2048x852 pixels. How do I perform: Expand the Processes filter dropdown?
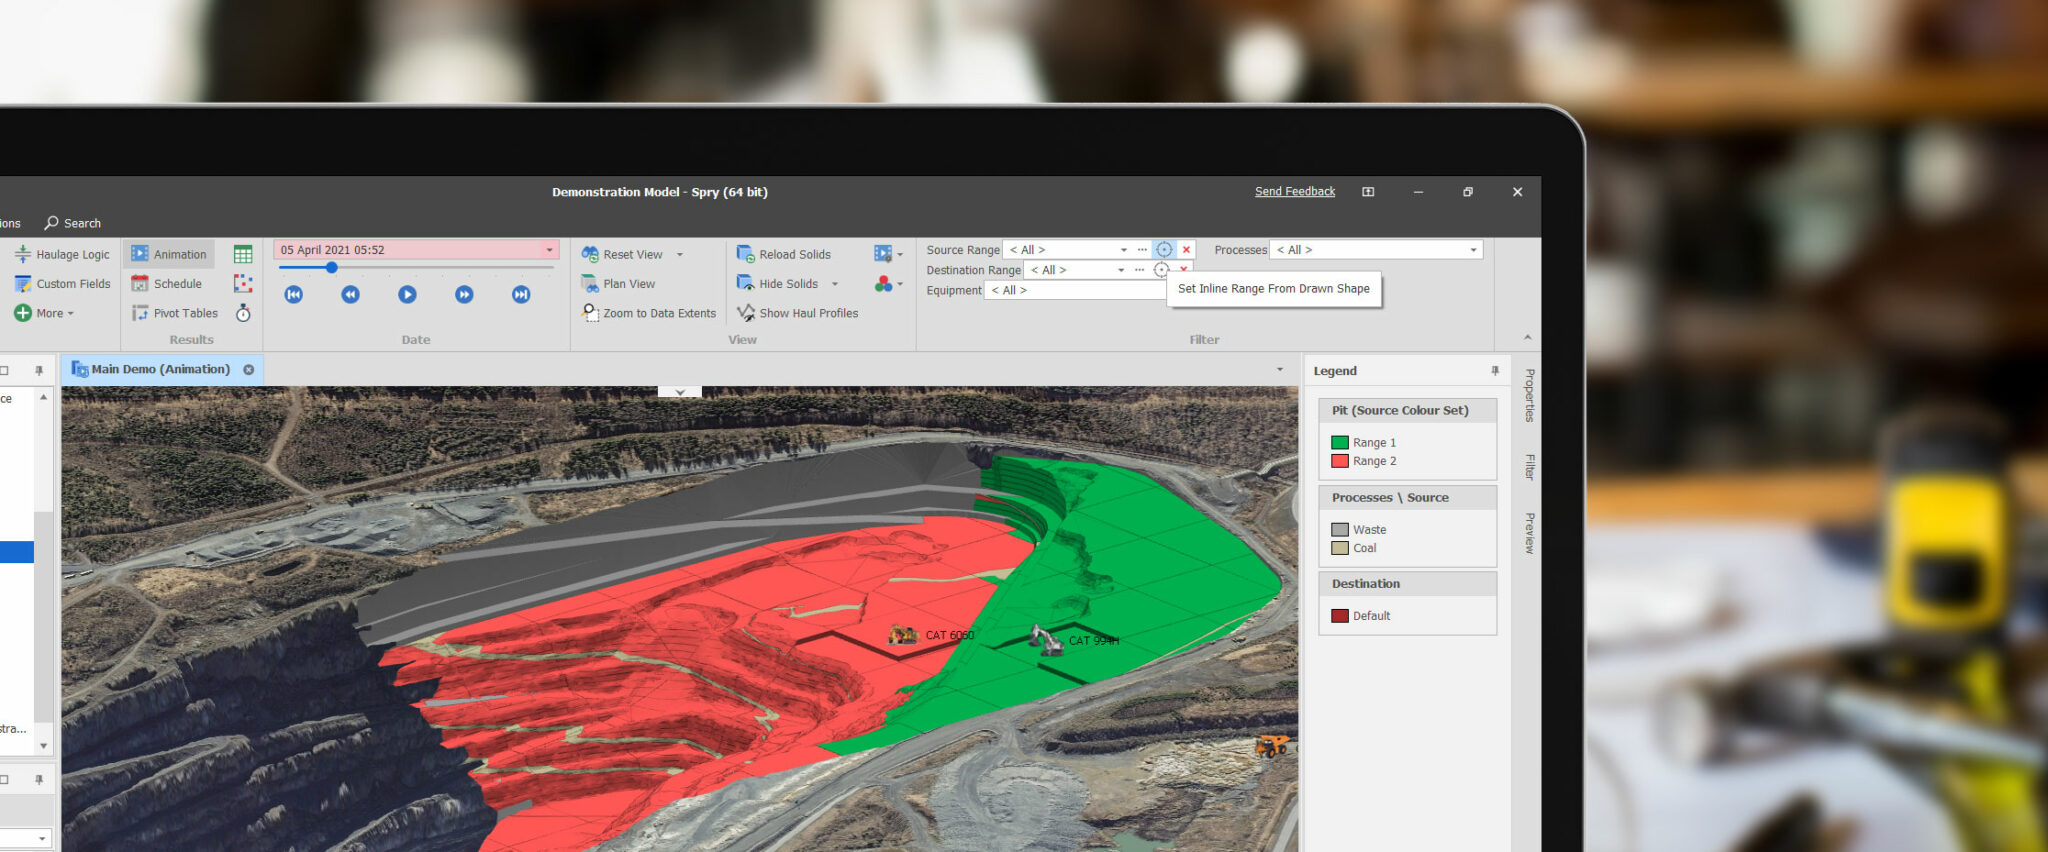pyautogui.click(x=1473, y=250)
